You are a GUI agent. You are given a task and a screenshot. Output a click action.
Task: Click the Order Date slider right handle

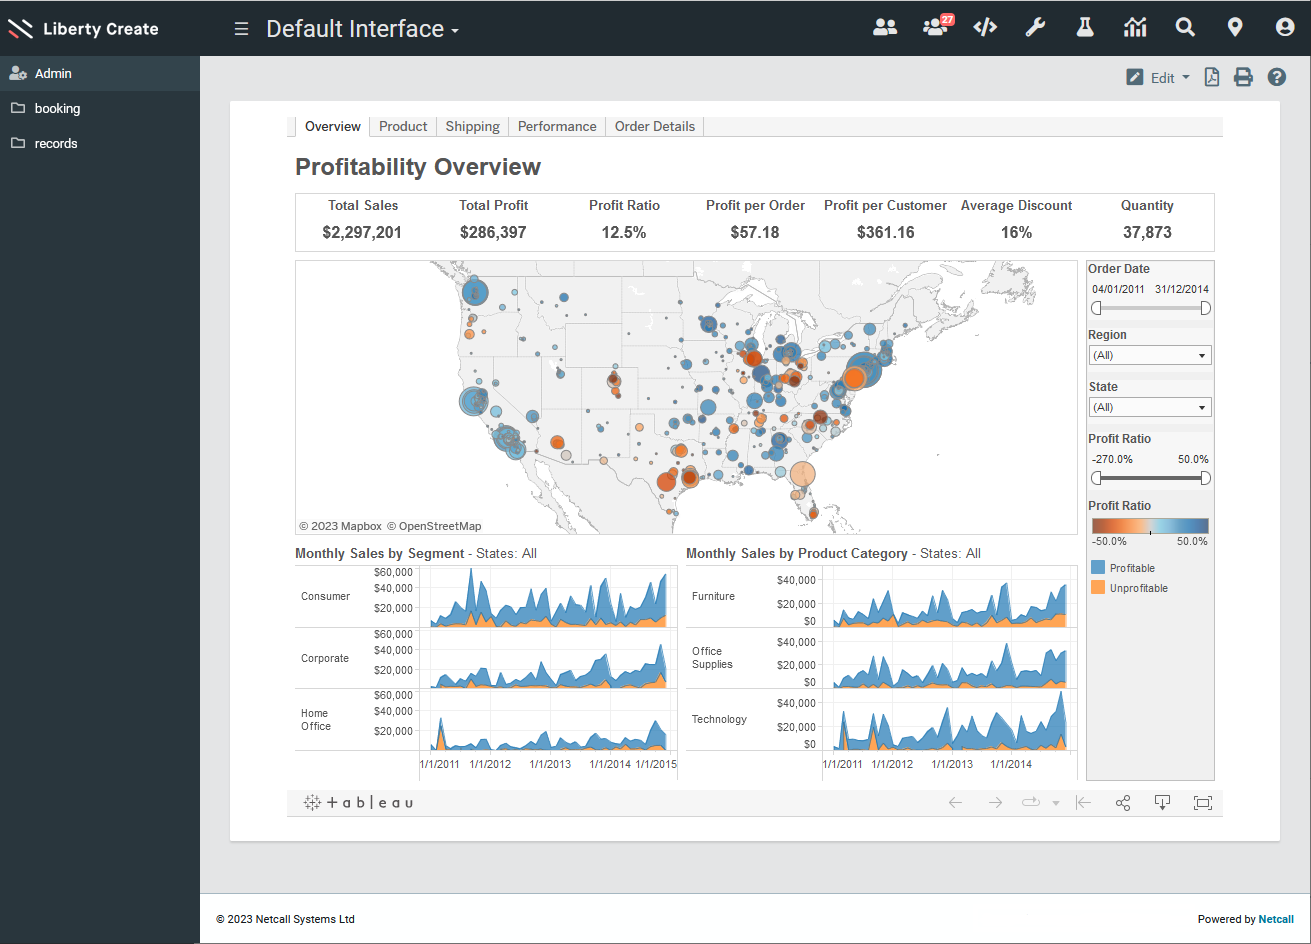click(1205, 308)
